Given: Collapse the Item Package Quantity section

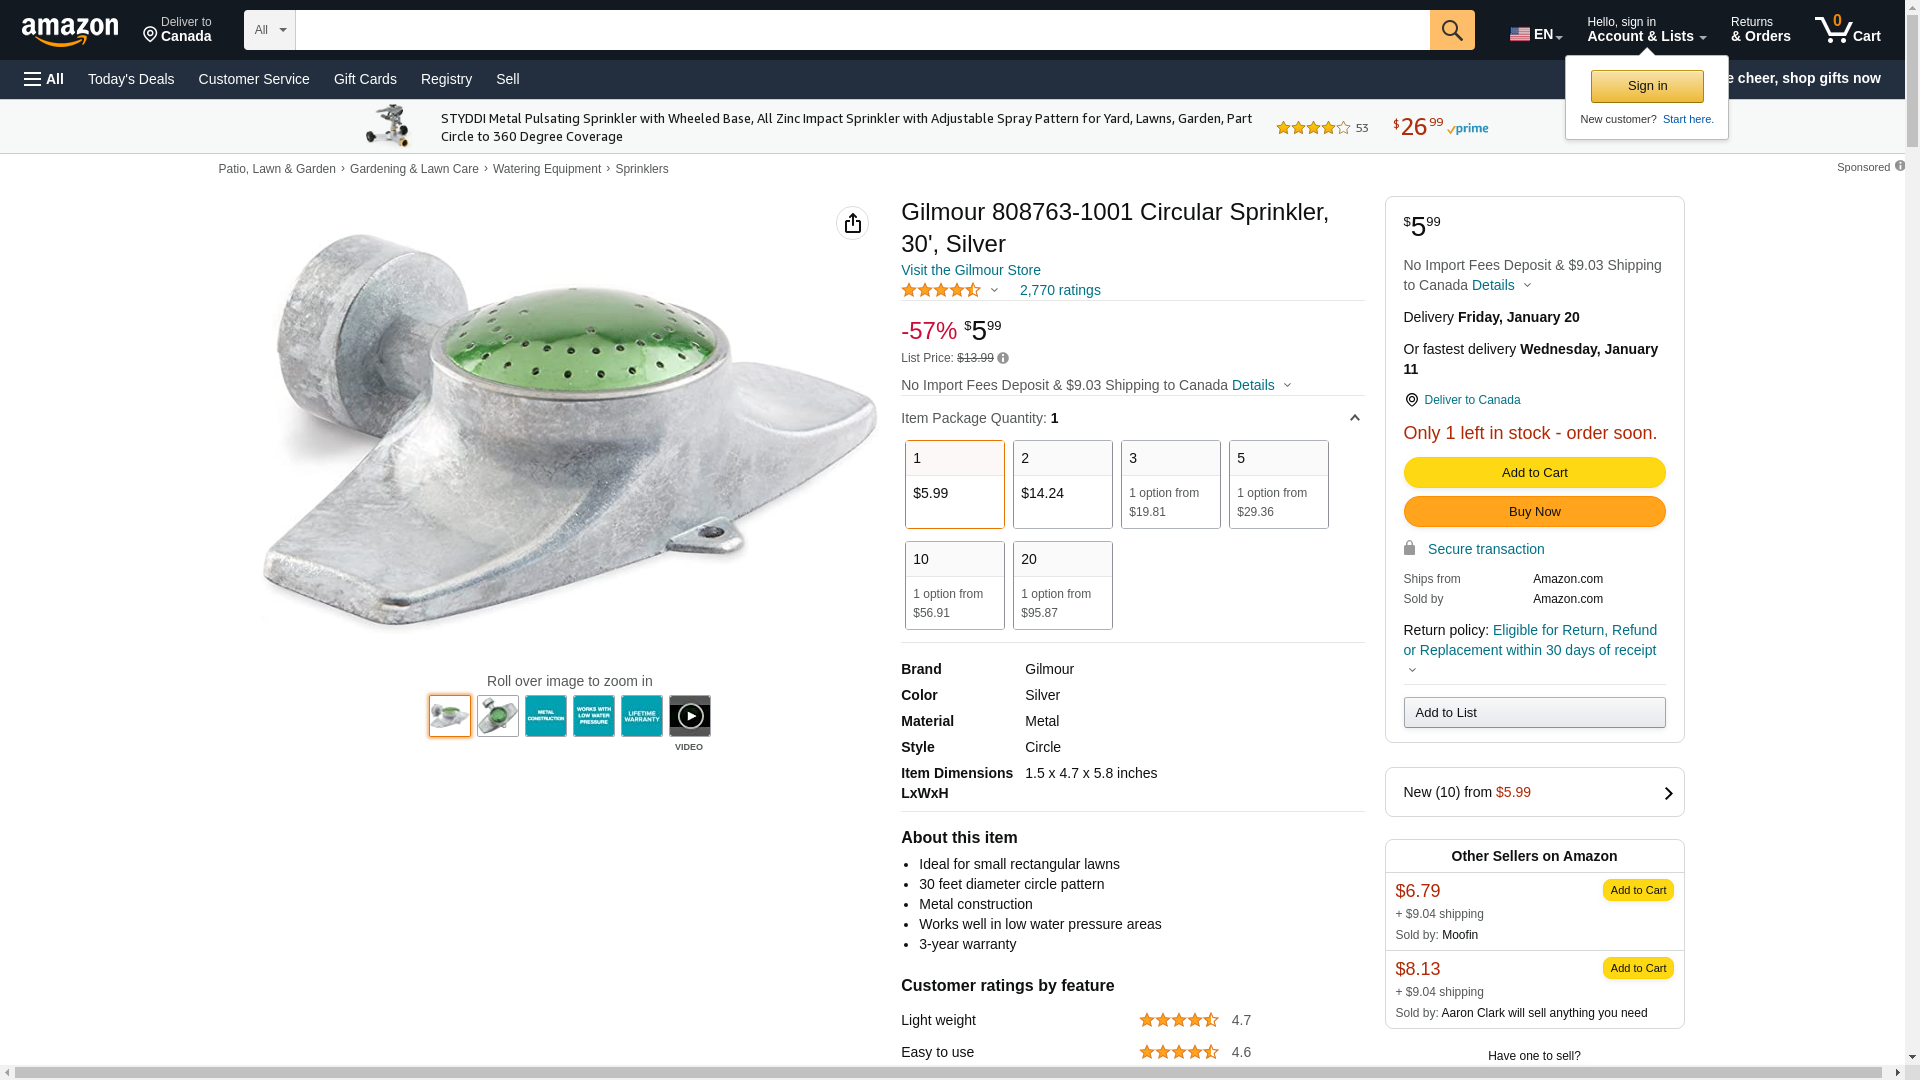Looking at the screenshot, I should [1354, 418].
